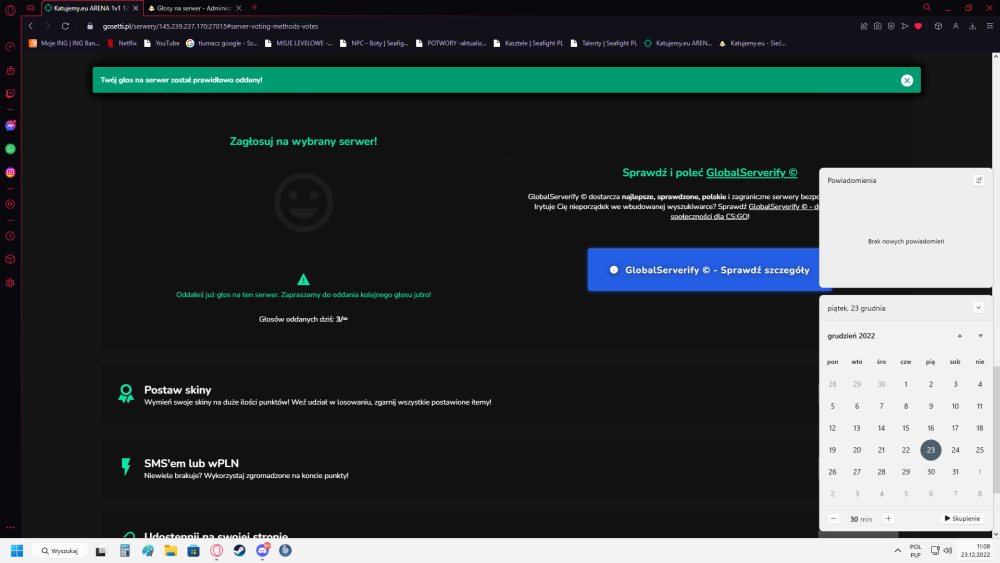Click the gosetti.pl address bar

pos(210,26)
